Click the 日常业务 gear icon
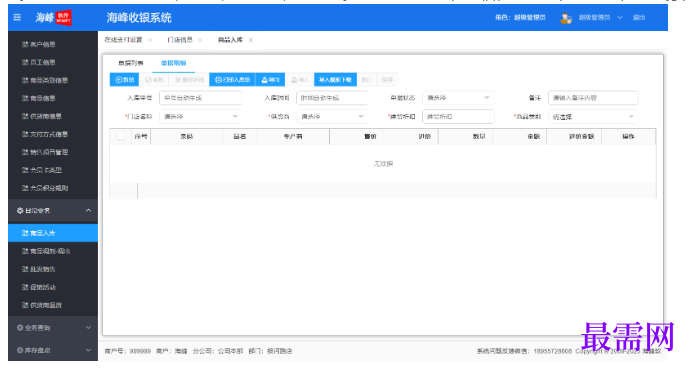Viewport: 693px width, 368px height. coord(20,211)
